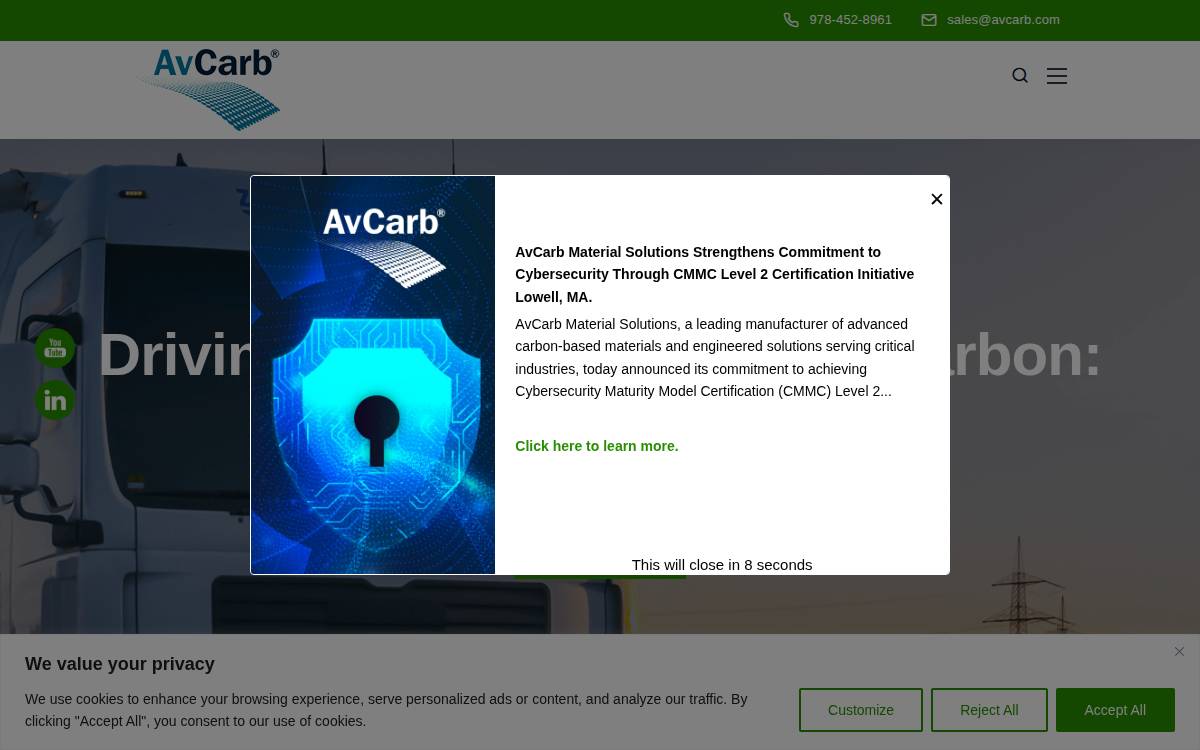This screenshot has height=750, width=1200.
Task: Open the site search icon
Action: tap(1020, 76)
